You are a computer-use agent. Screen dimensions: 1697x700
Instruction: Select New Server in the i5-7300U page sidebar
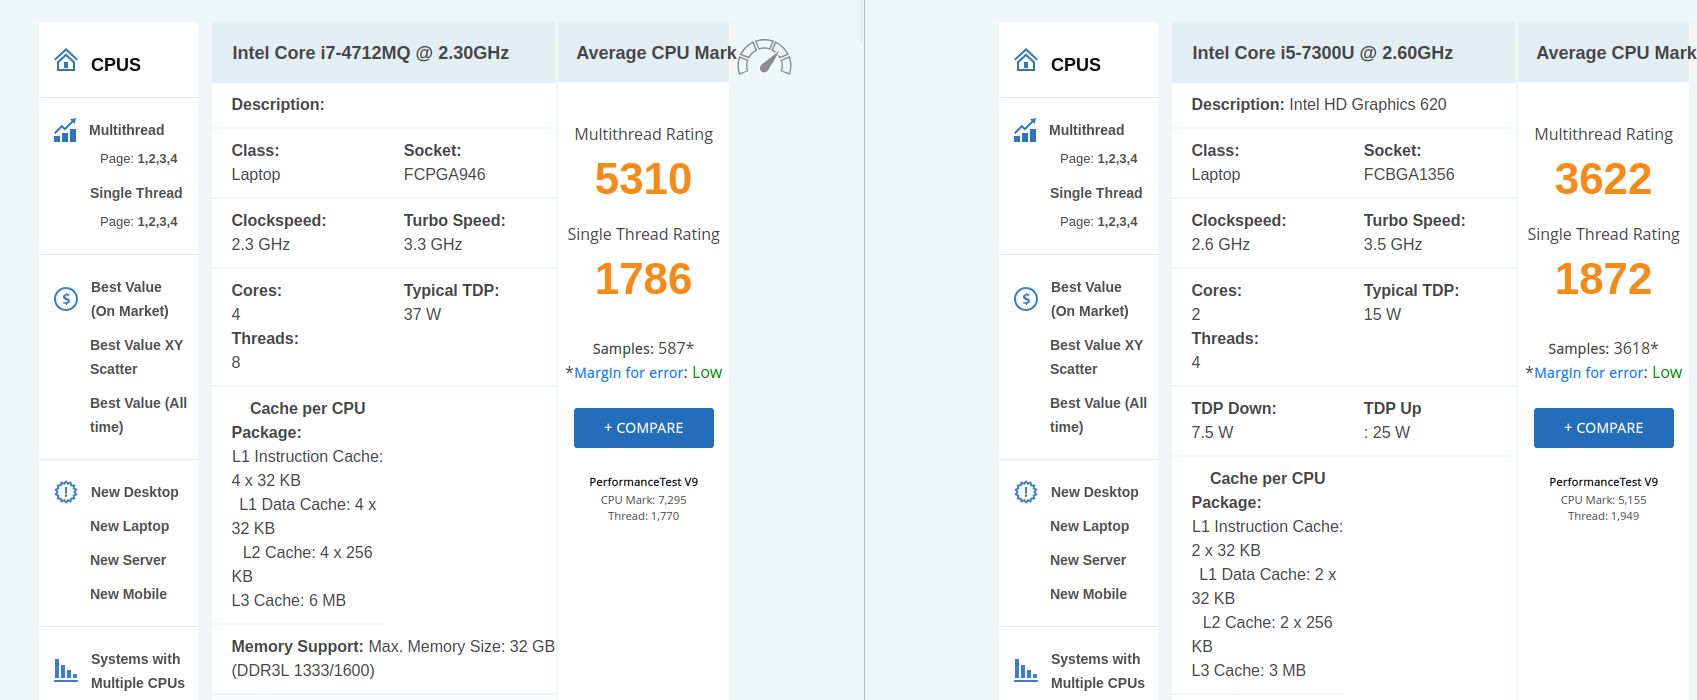1088,560
